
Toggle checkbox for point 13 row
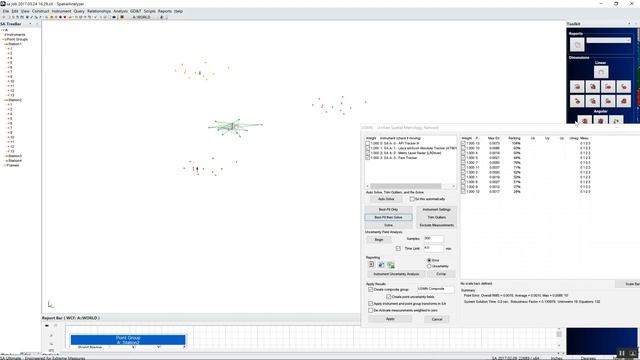click(463, 143)
